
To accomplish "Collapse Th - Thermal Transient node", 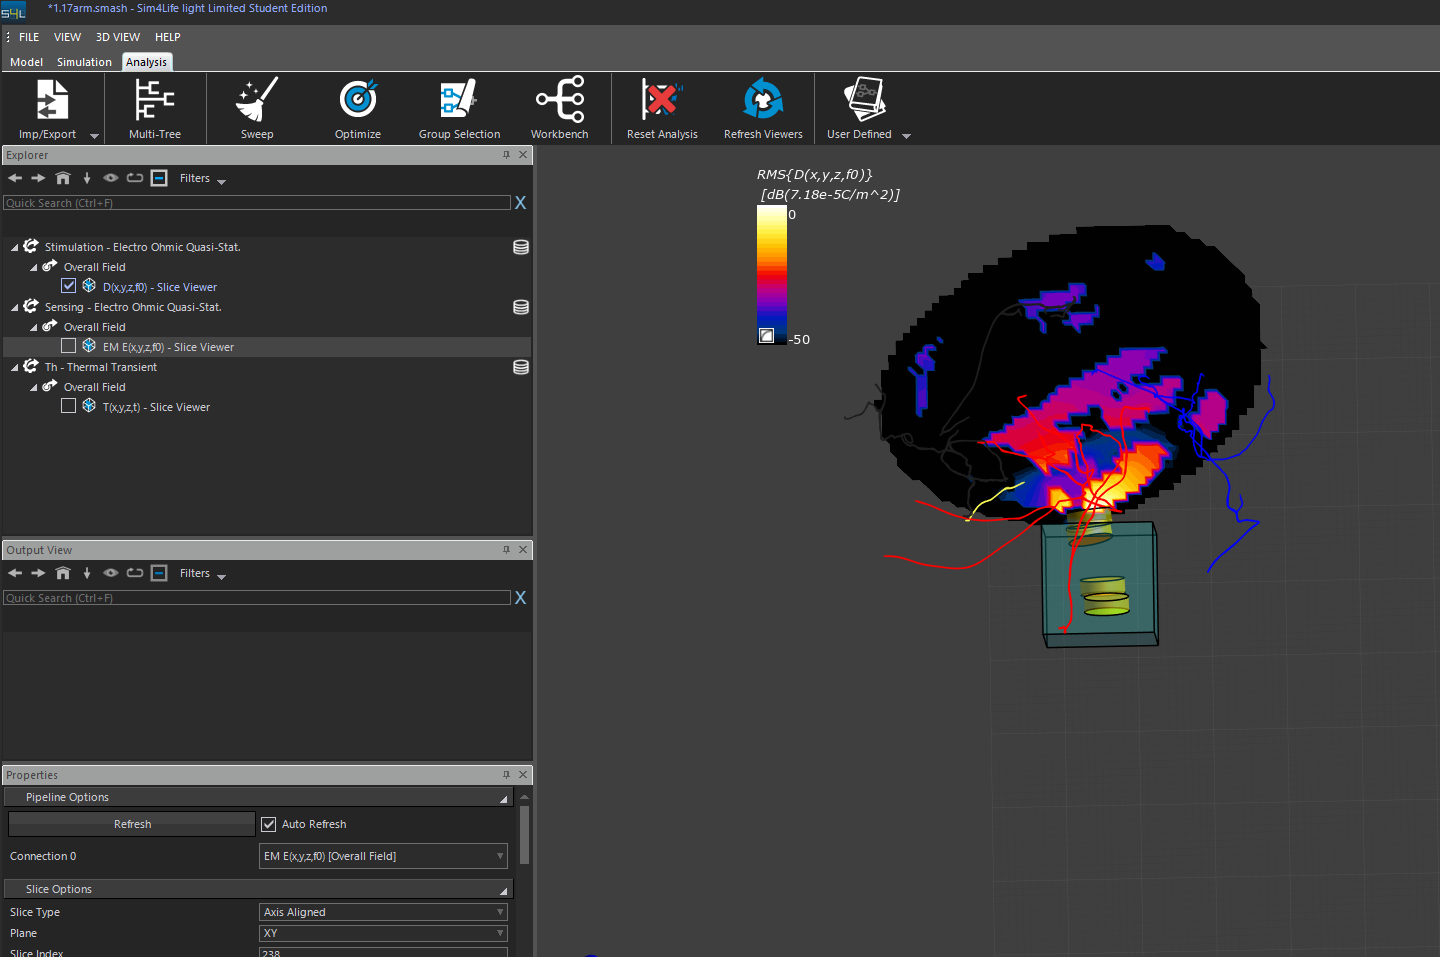I will point(14,367).
